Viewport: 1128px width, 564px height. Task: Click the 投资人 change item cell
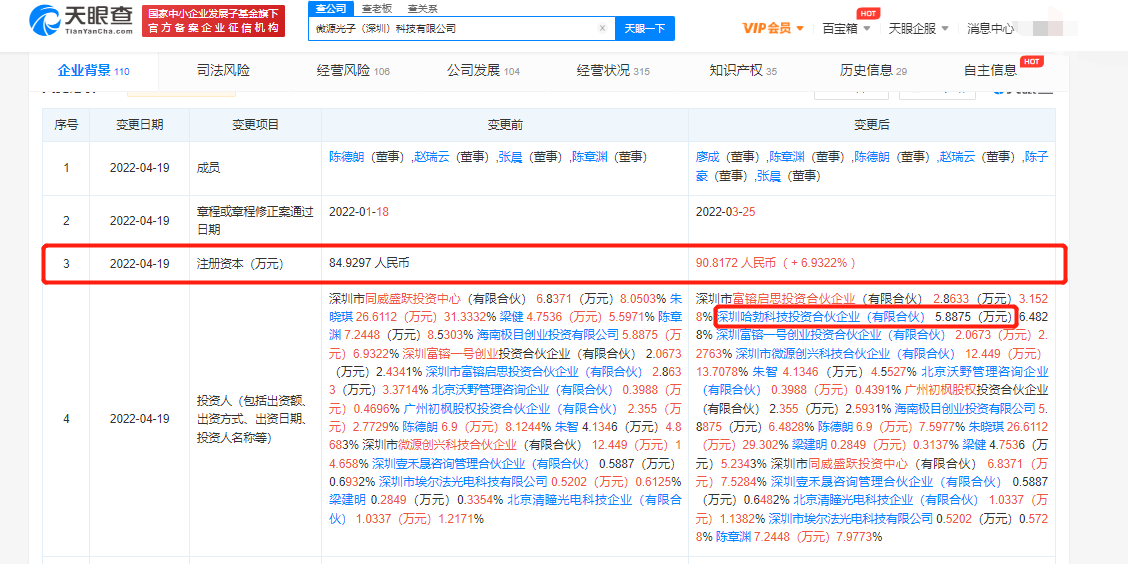255,419
